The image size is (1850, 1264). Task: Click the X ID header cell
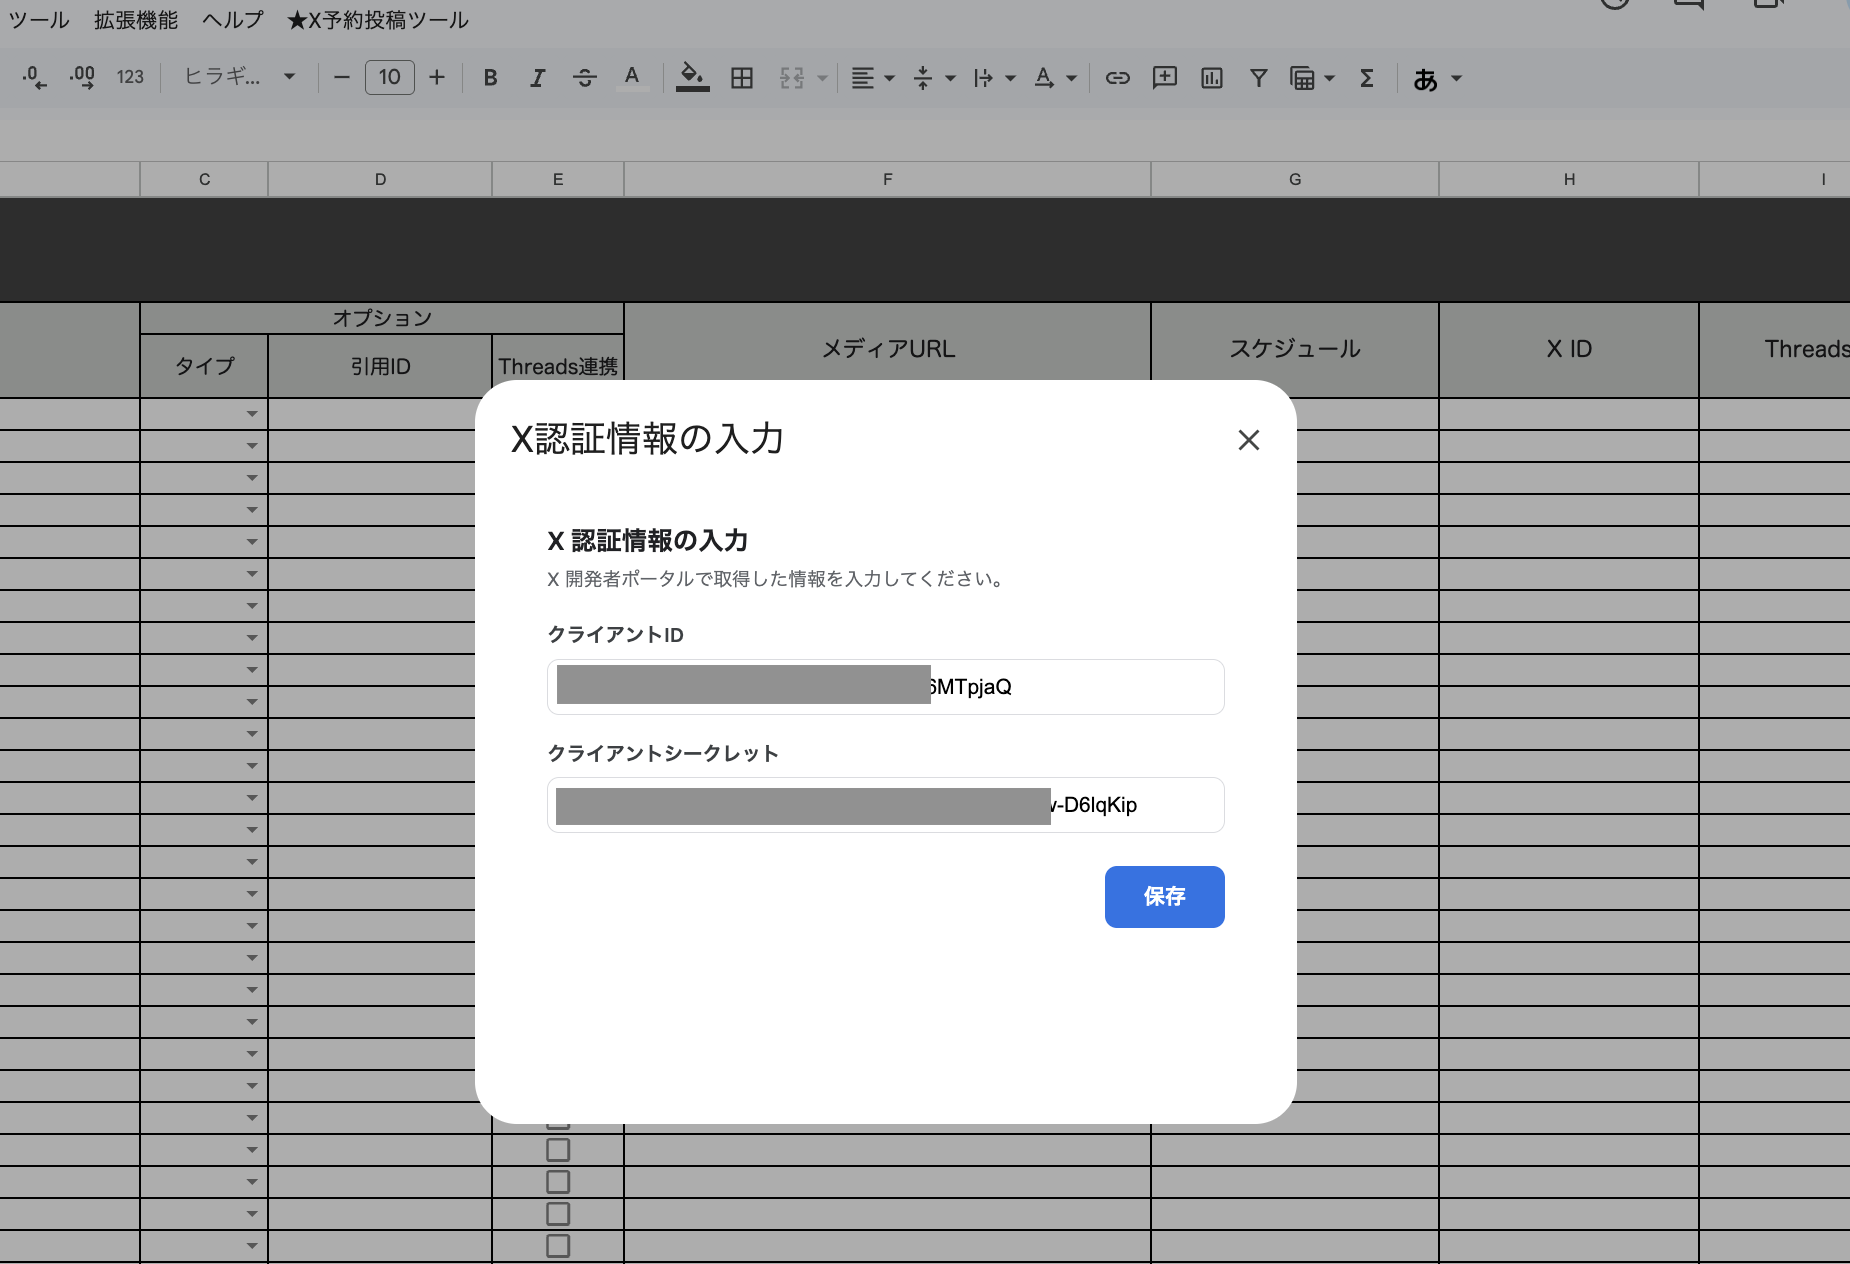(1569, 348)
